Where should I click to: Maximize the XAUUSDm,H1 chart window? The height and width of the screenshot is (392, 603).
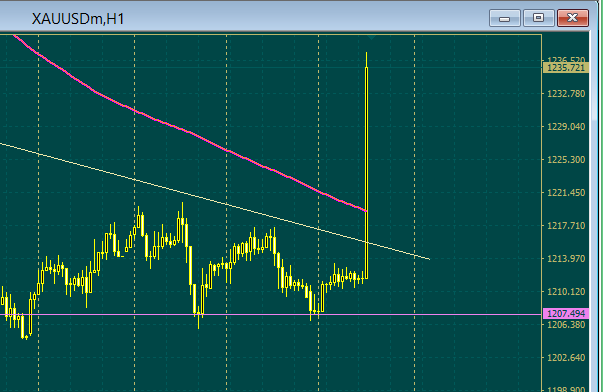538,18
